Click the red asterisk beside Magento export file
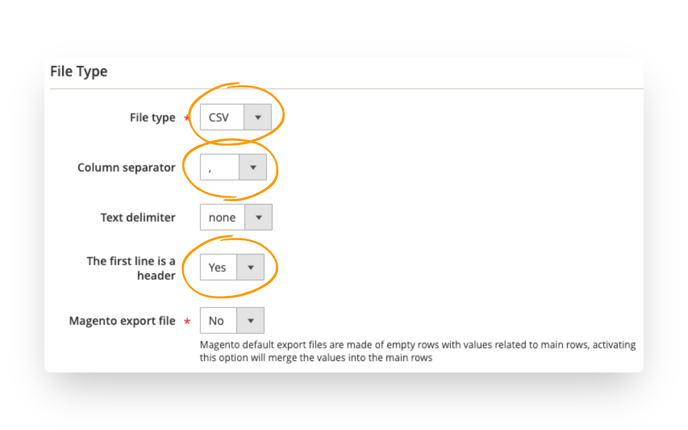Image resolution: width=688 pixels, height=430 pixels. click(x=187, y=321)
